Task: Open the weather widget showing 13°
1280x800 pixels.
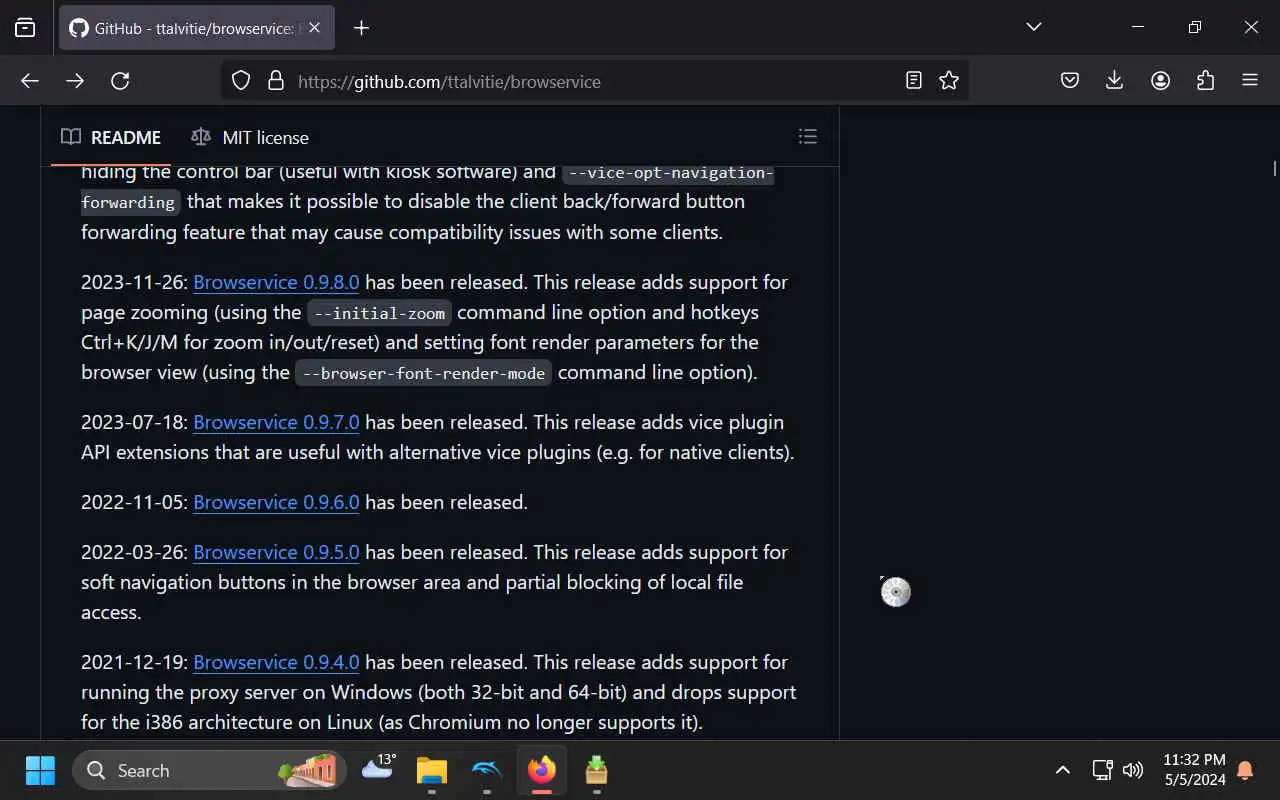Action: (378, 770)
